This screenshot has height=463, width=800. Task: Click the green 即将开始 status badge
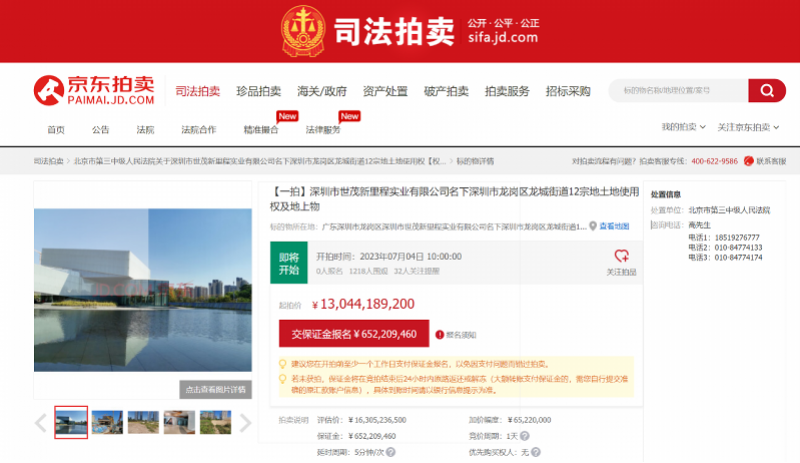point(289,263)
